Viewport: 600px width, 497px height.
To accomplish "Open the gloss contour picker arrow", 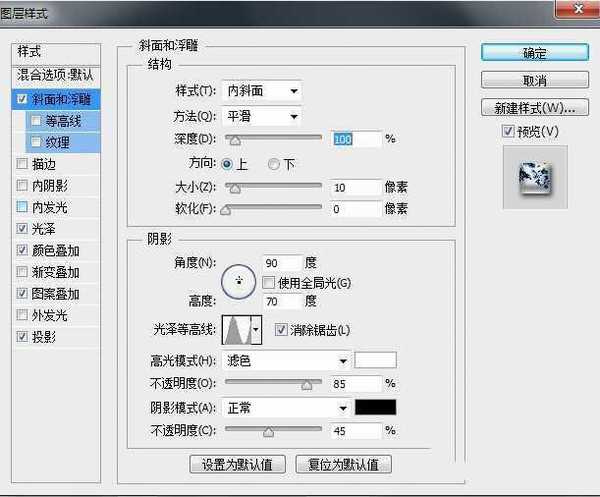I will click(255, 329).
